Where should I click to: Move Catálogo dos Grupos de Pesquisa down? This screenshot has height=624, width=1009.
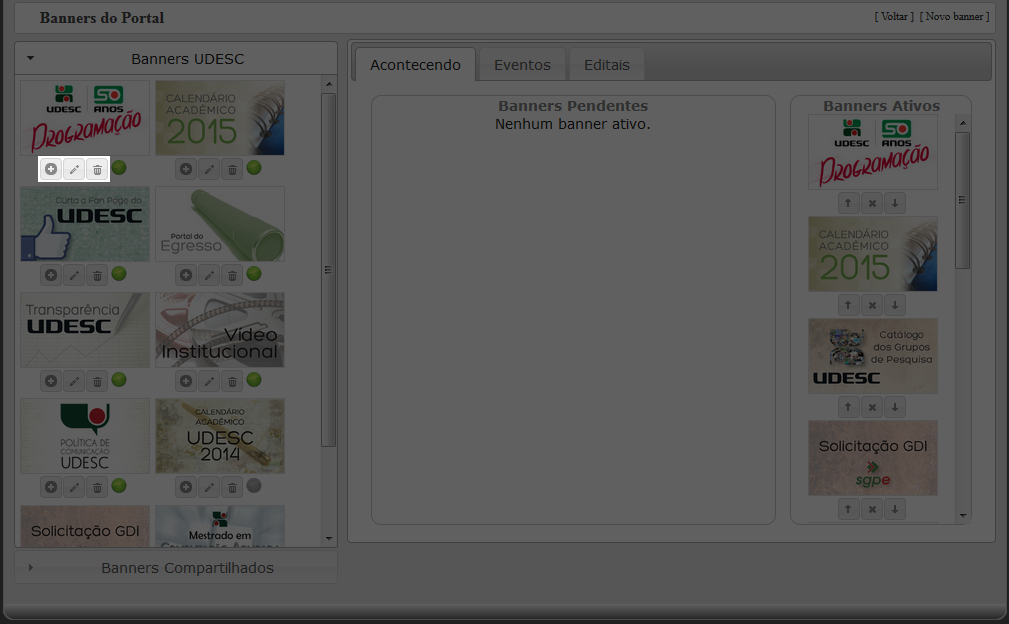click(x=895, y=407)
